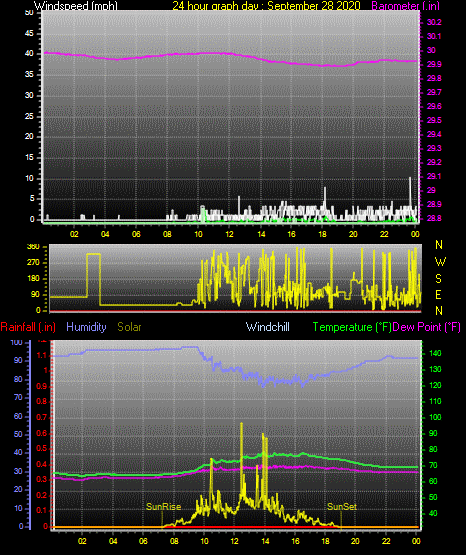Image resolution: width=466 pixels, height=555 pixels.
Task: Click the W wind direction letter
Action: [x=440, y=262]
